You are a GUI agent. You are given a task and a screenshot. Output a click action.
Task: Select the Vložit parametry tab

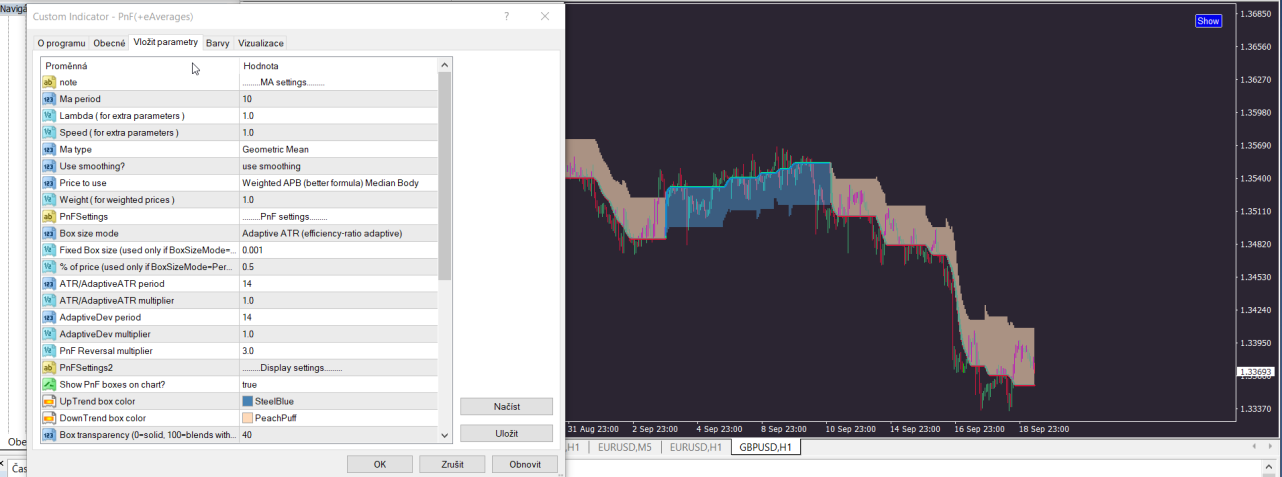pyautogui.click(x=165, y=42)
